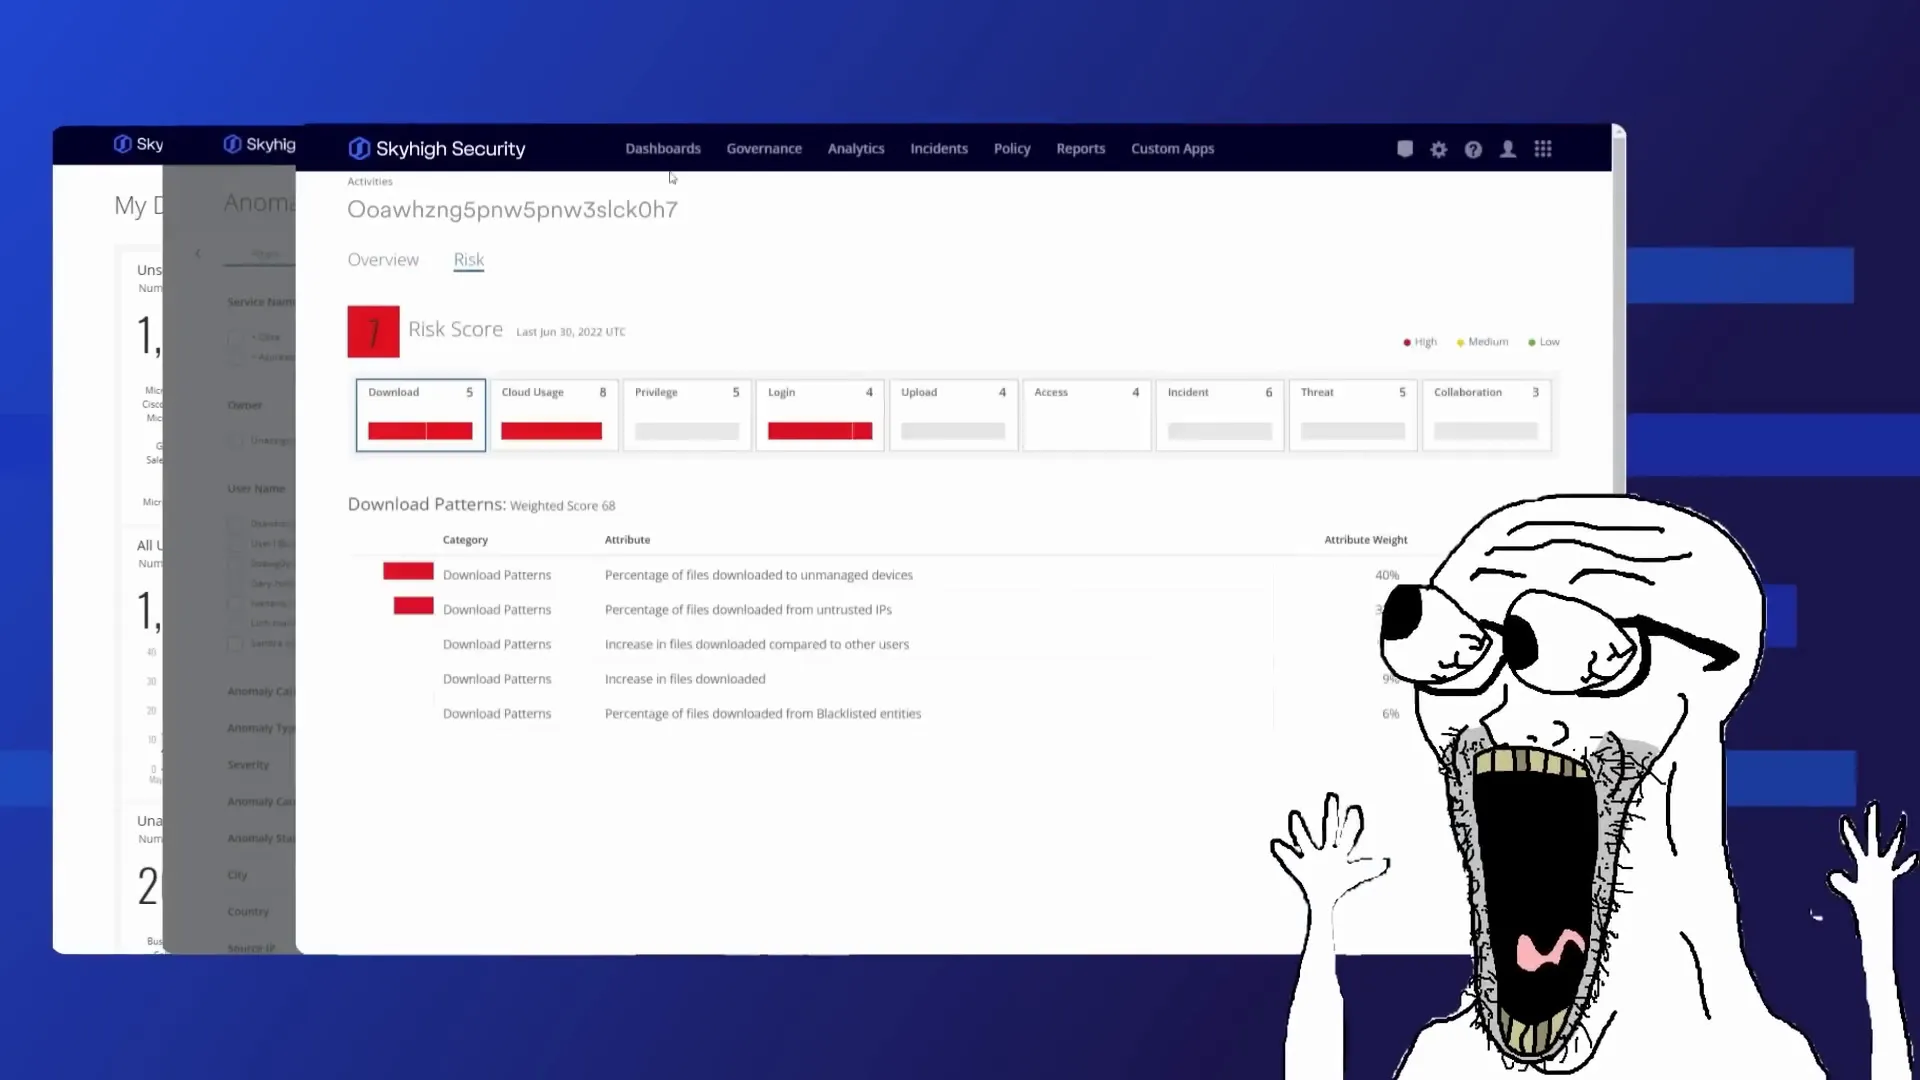Click the Category column header
This screenshot has height=1080, width=1920.
click(x=465, y=540)
